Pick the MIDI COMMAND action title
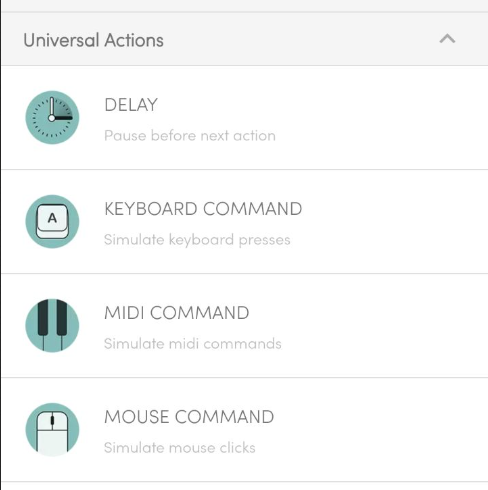This screenshot has height=490, width=488. tap(177, 313)
